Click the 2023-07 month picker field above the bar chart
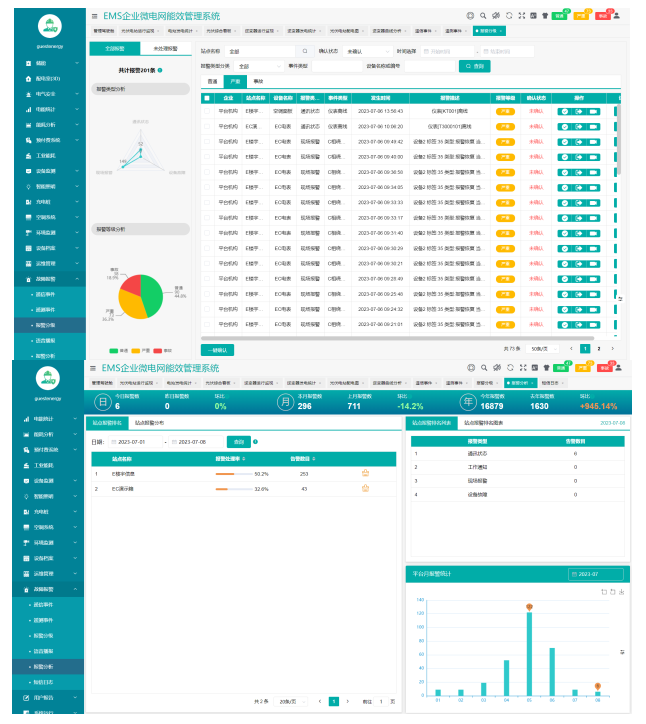This screenshot has width=646, height=724. 594,574
